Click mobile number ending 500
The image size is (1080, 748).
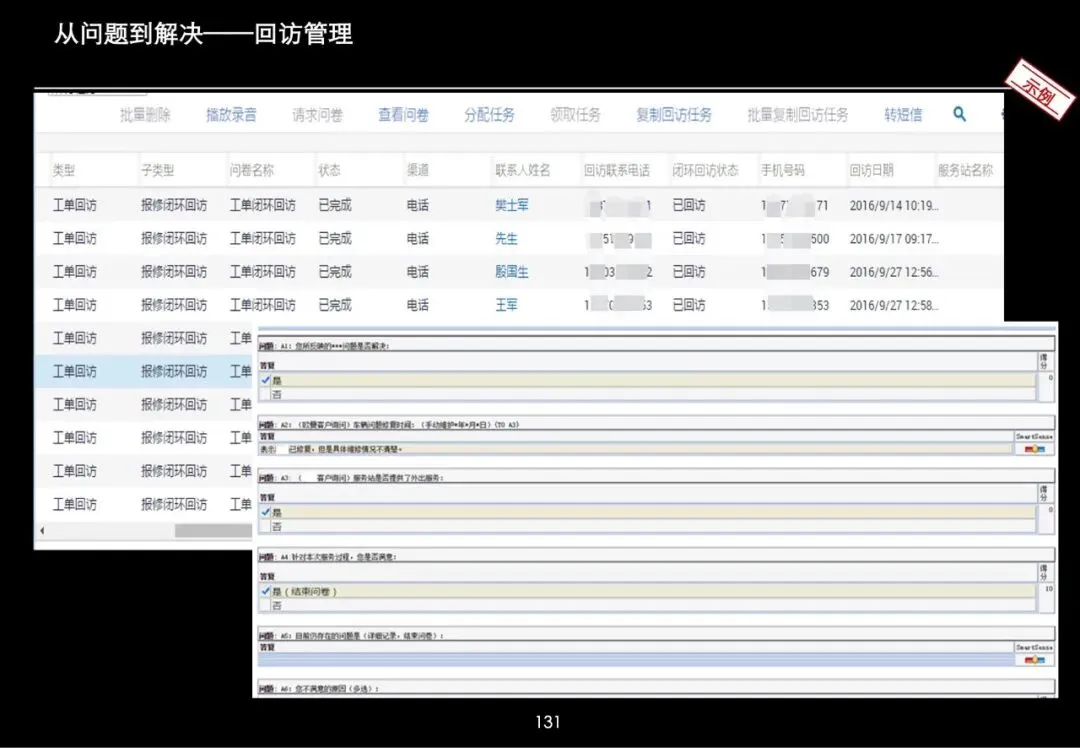pyautogui.click(x=796, y=238)
